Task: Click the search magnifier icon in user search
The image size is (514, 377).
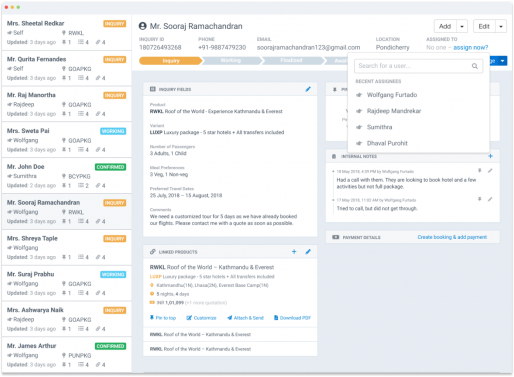Action: point(475,66)
